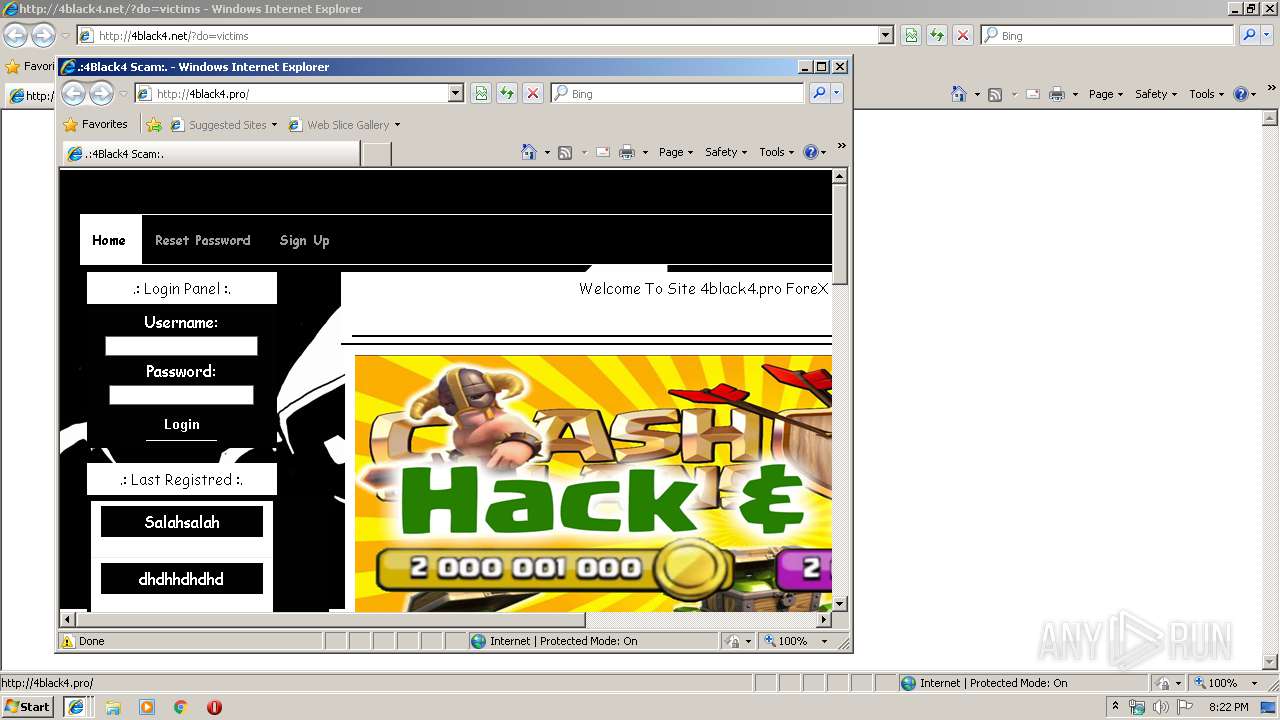Click Read Mail icon in front window

[x=603, y=152]
